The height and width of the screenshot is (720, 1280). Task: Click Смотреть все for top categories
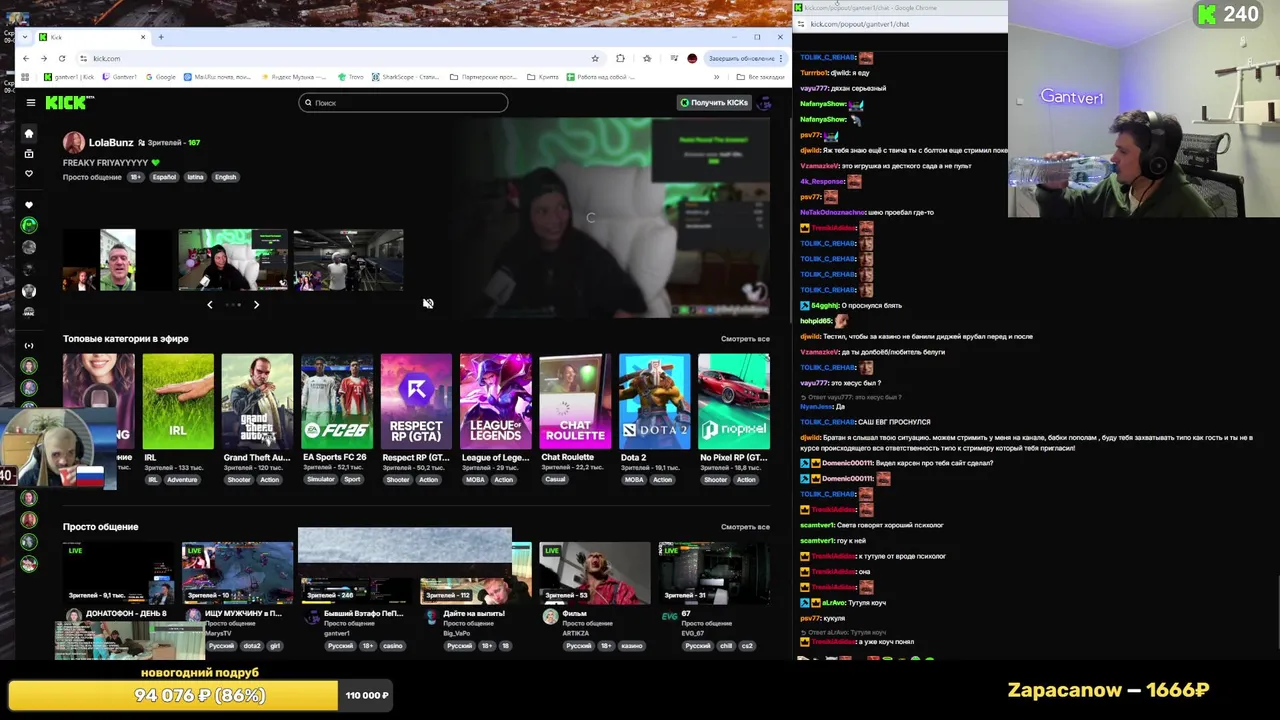tap(745, 339)
